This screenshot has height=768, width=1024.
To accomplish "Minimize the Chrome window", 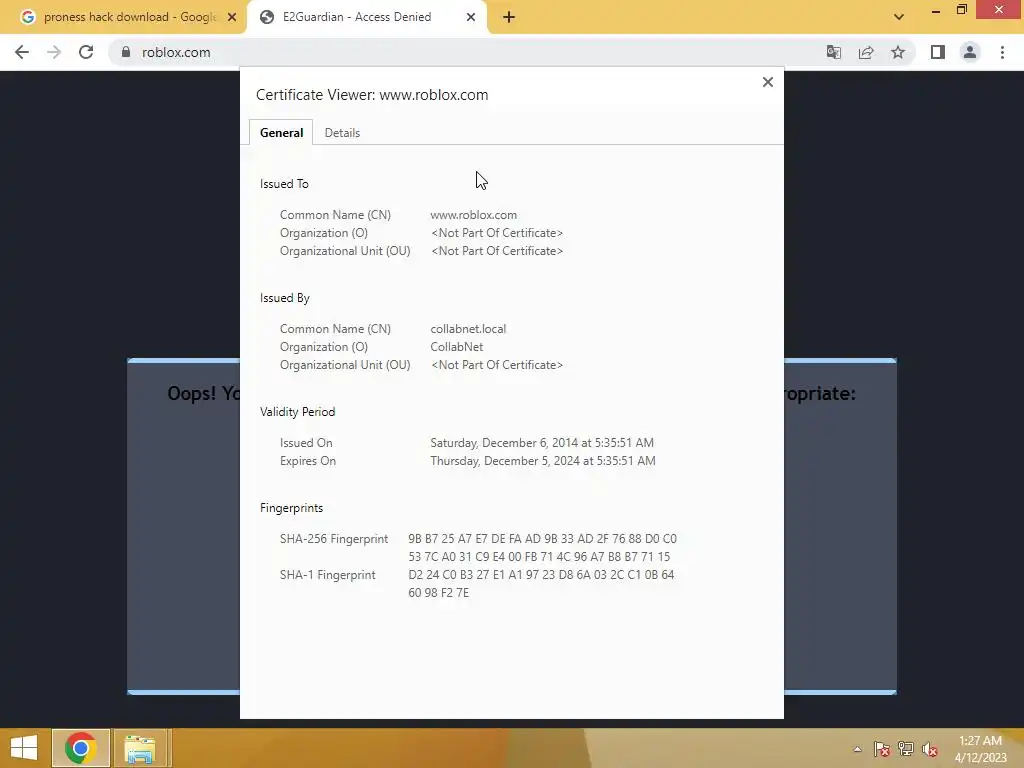I will tap(936, 10).
